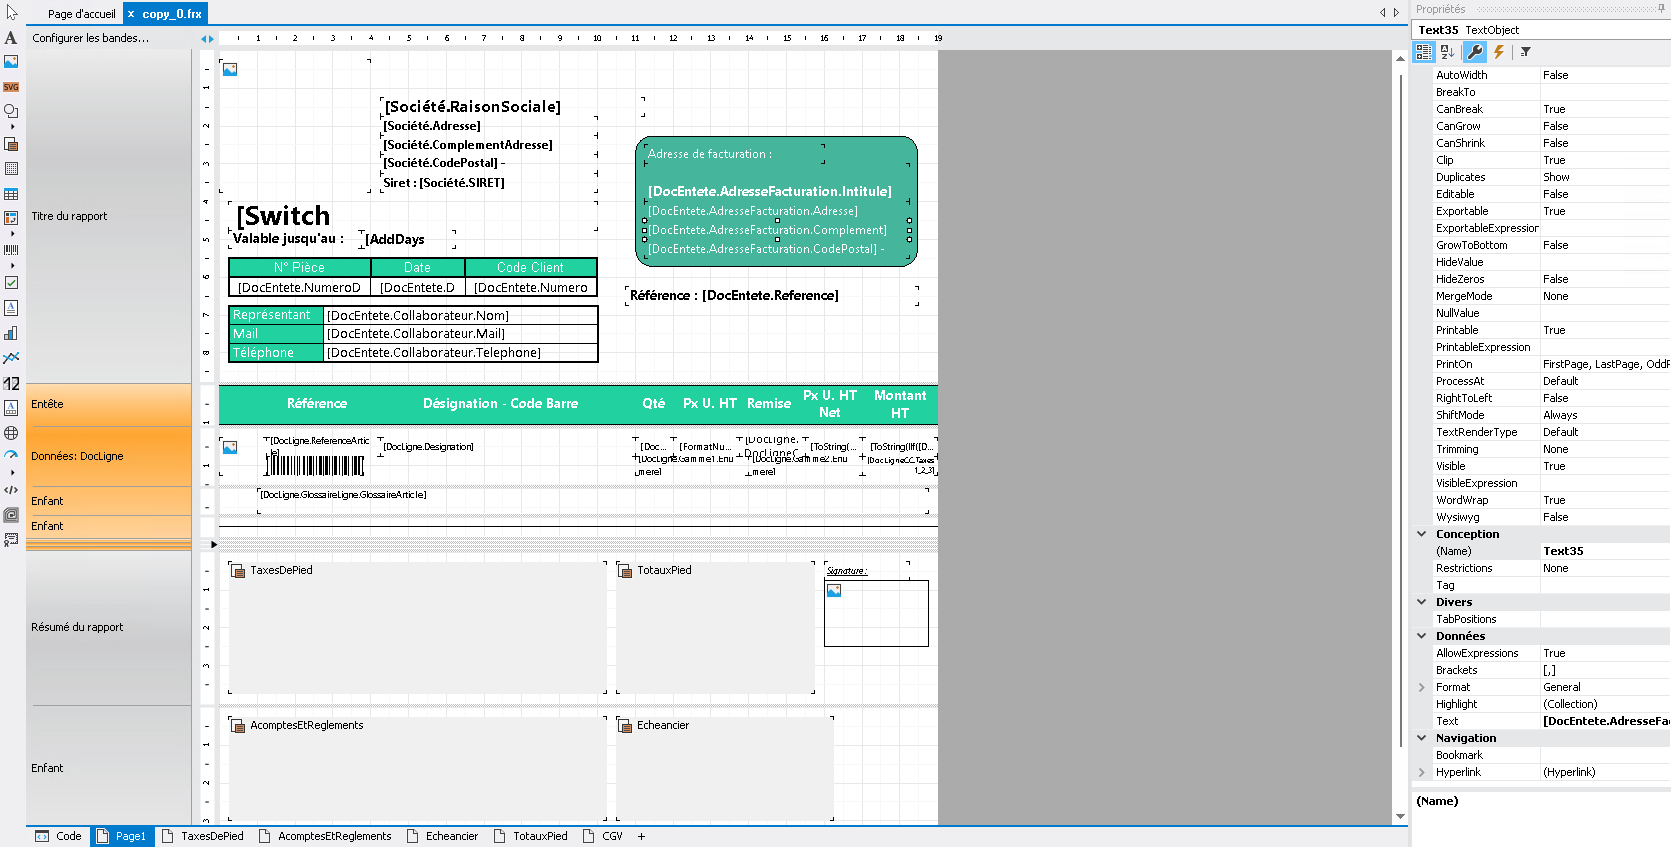Toggle categorized view of properties
Image resolution: width=1671 pixels, height=847 pixels.
coord(1424,52)
